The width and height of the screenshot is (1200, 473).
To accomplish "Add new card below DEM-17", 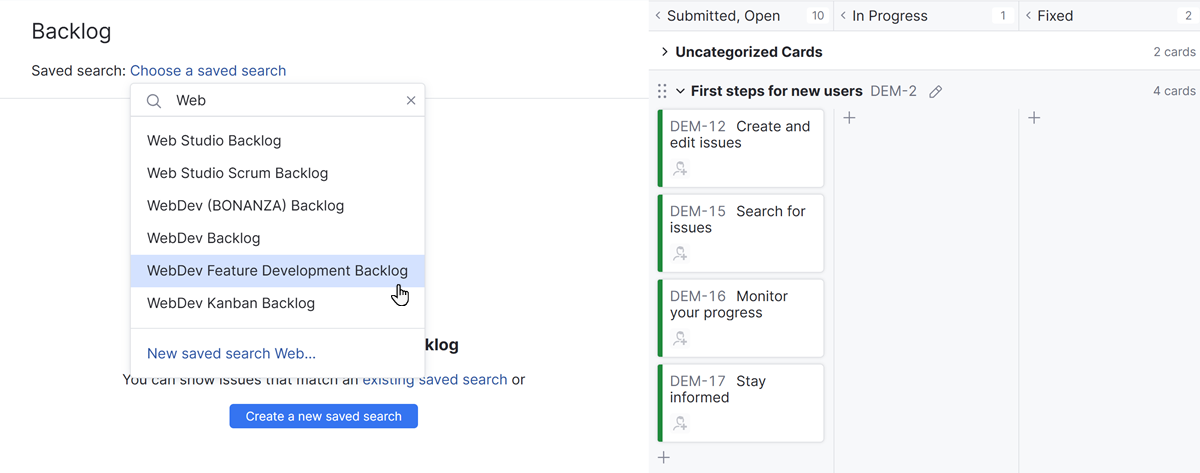I will pyautogui.click(x=664, y=458).
